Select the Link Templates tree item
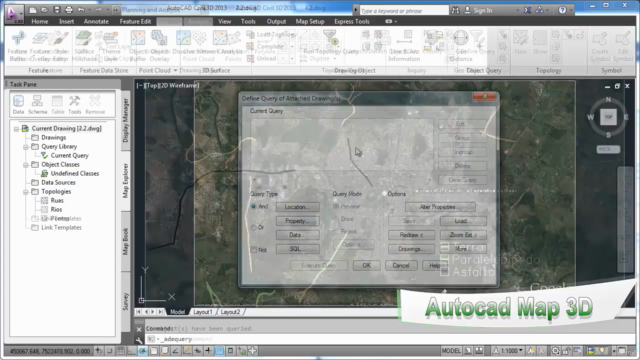The image size is (640, 360). point(61,227)
